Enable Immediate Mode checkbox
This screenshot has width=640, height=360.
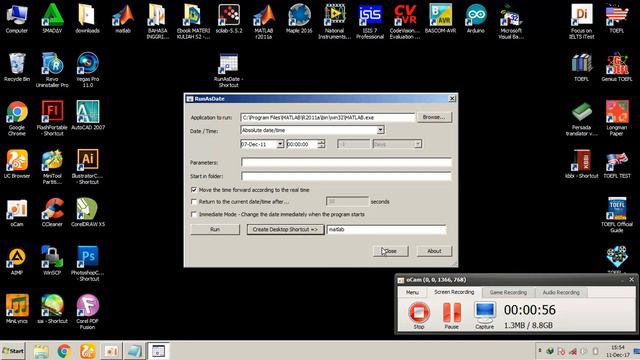point(194,214)
